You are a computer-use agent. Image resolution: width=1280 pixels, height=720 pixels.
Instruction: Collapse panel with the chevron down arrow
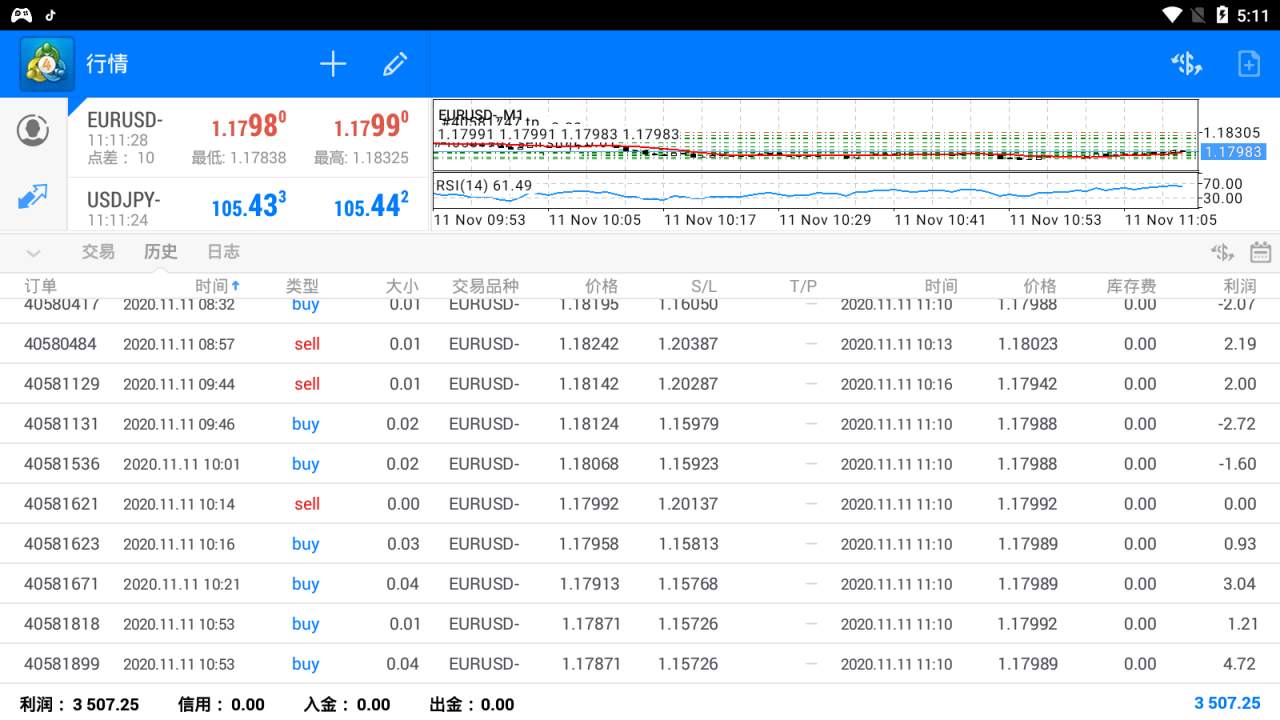(x=33, y=253)
